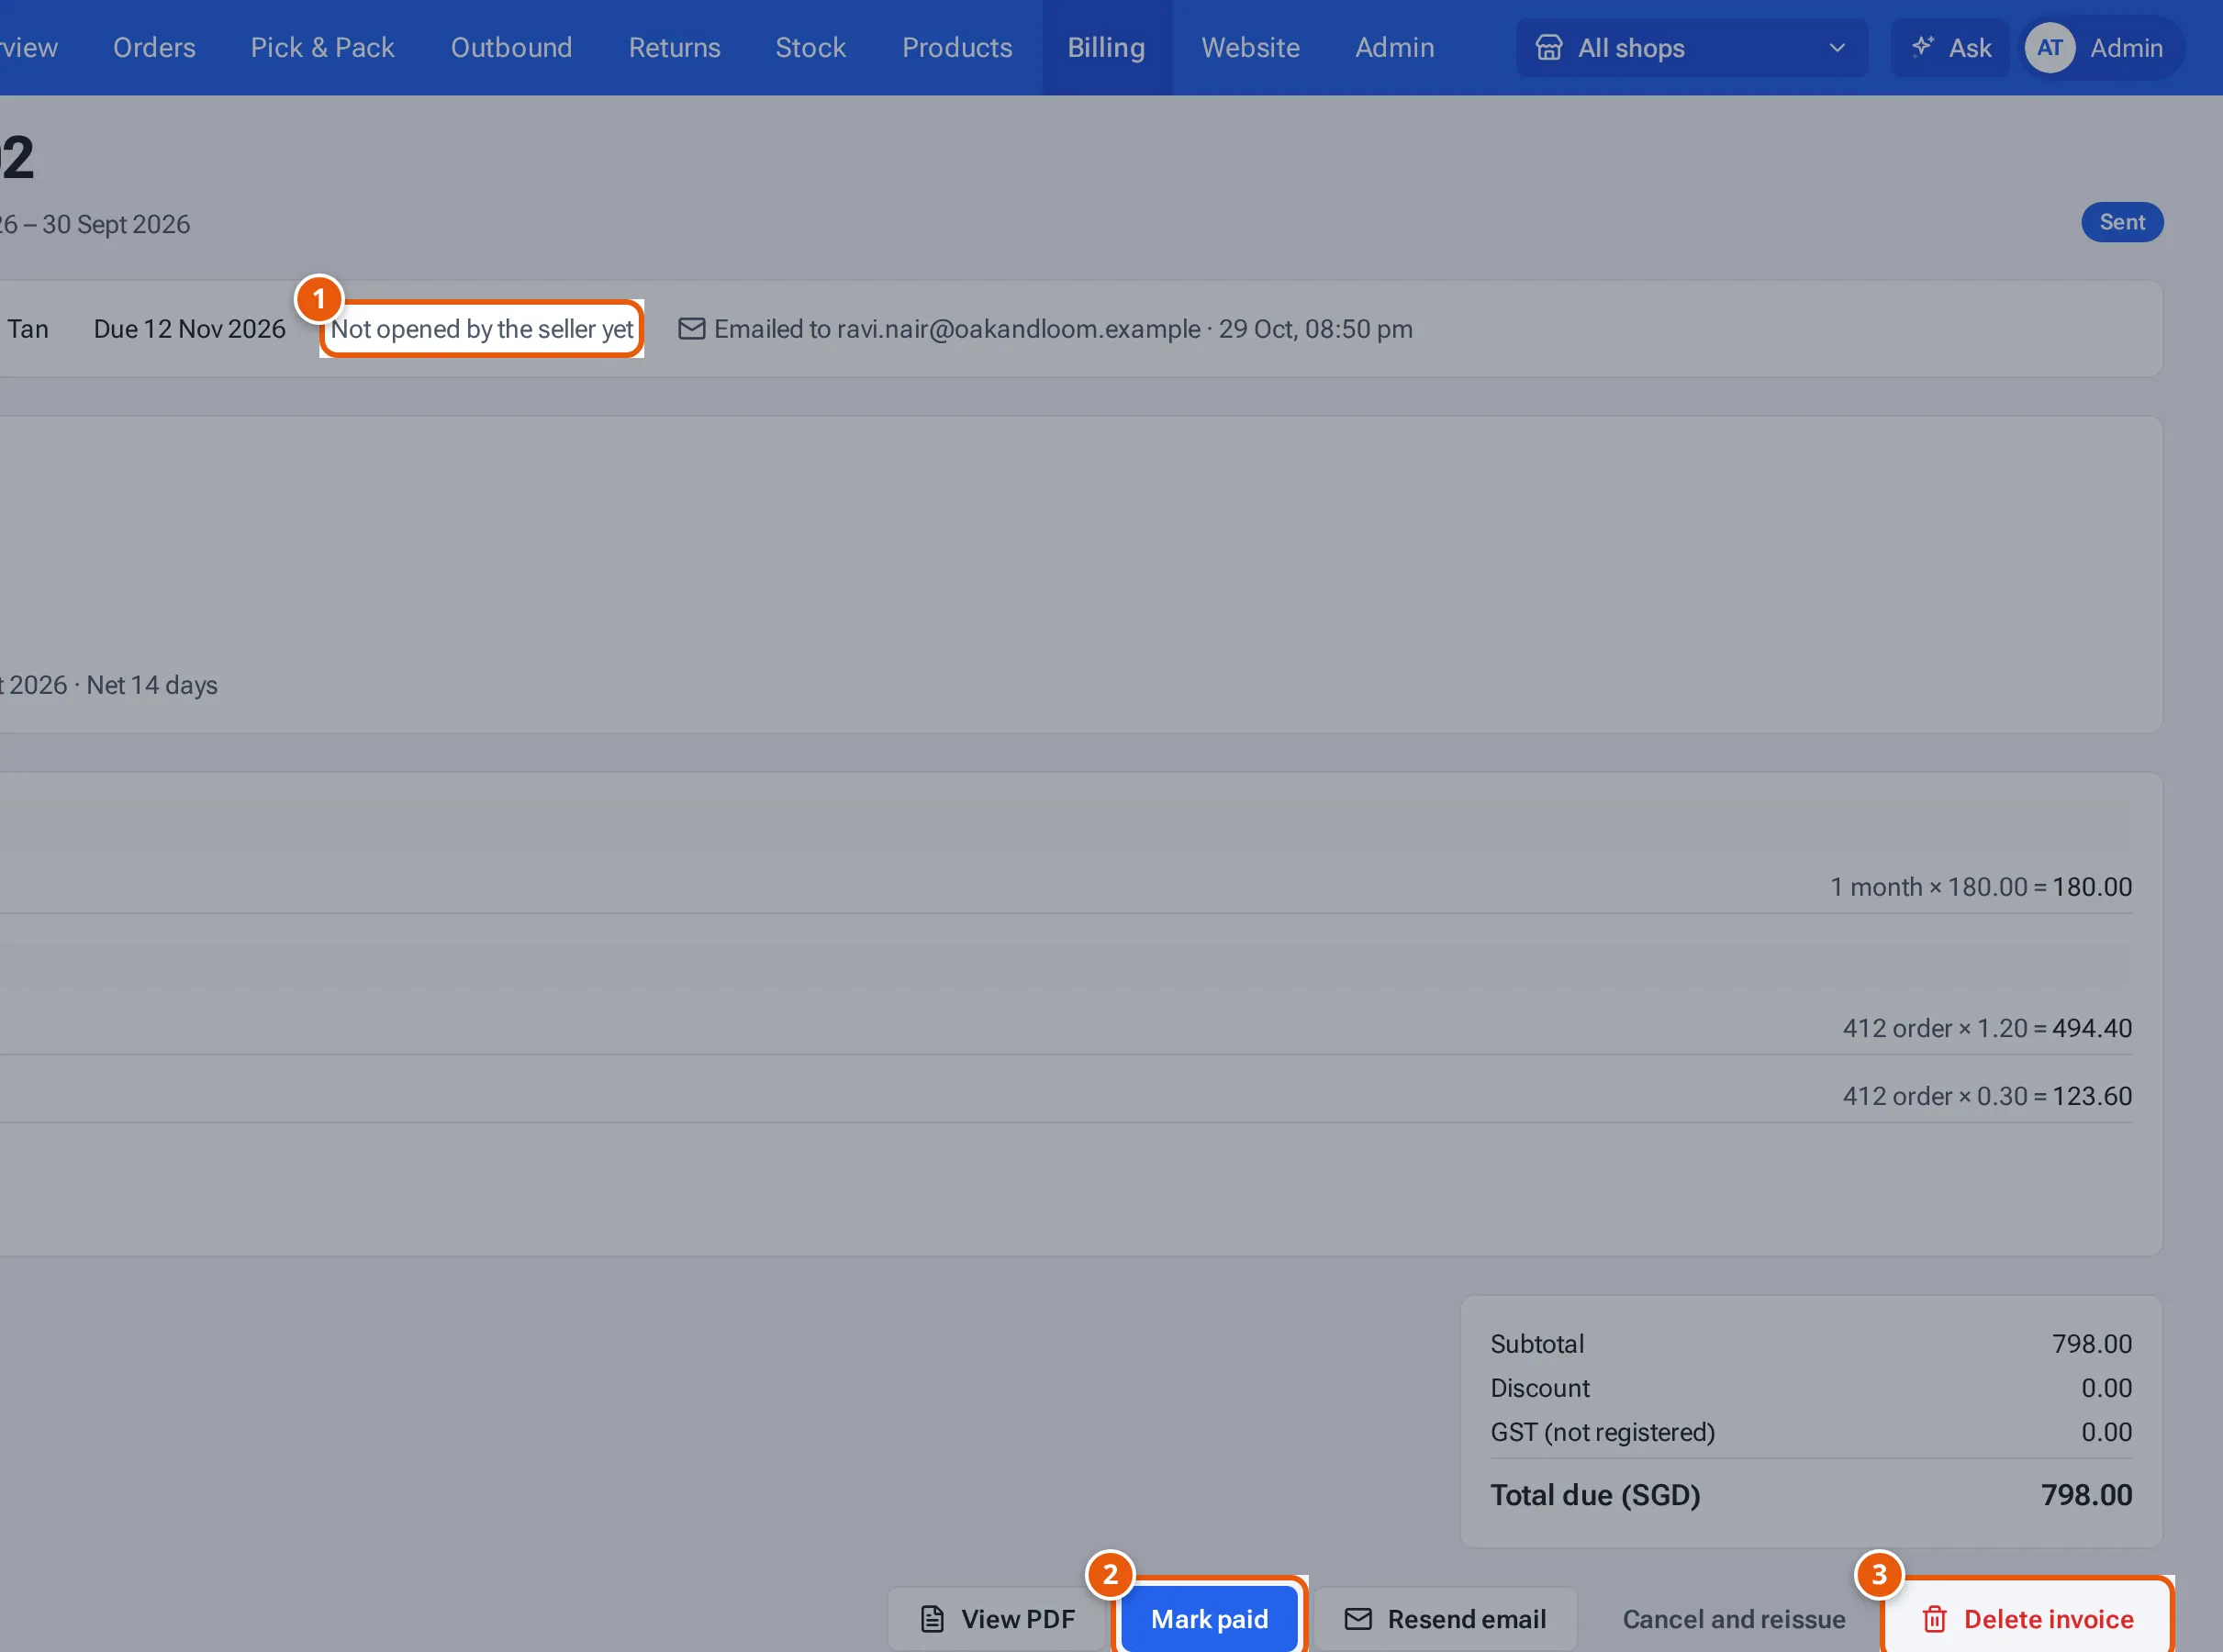Click 412 order × 1.20 = 494.40 line

click(x=1987, y=1027)
